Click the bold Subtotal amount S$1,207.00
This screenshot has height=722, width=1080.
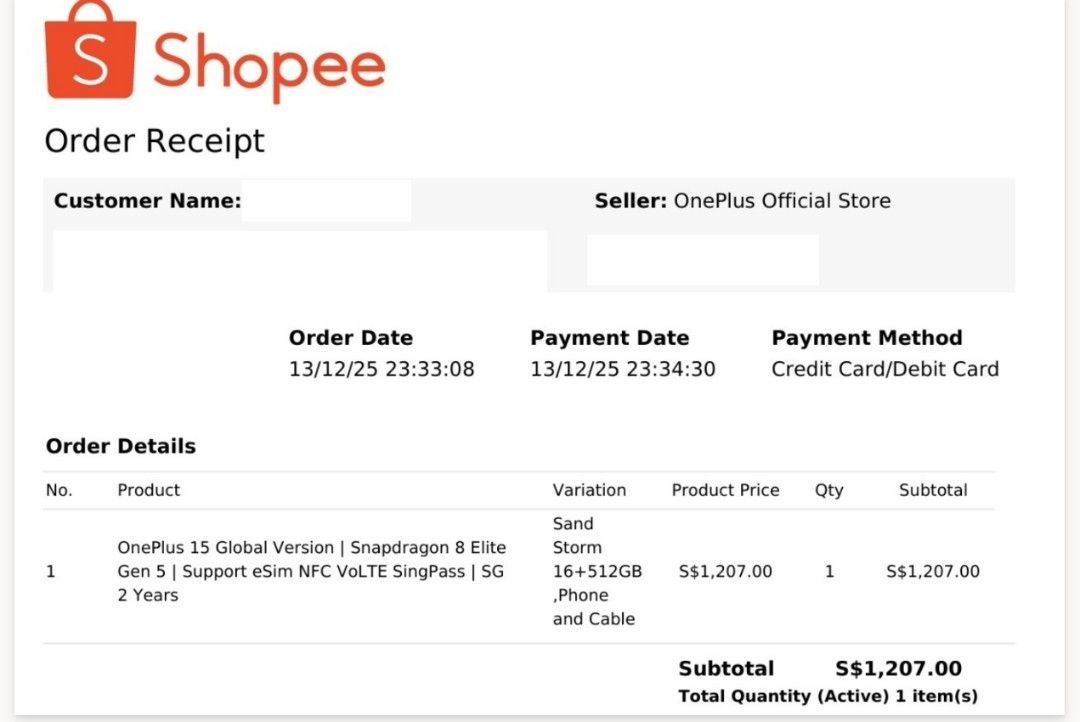pos(898,669)
